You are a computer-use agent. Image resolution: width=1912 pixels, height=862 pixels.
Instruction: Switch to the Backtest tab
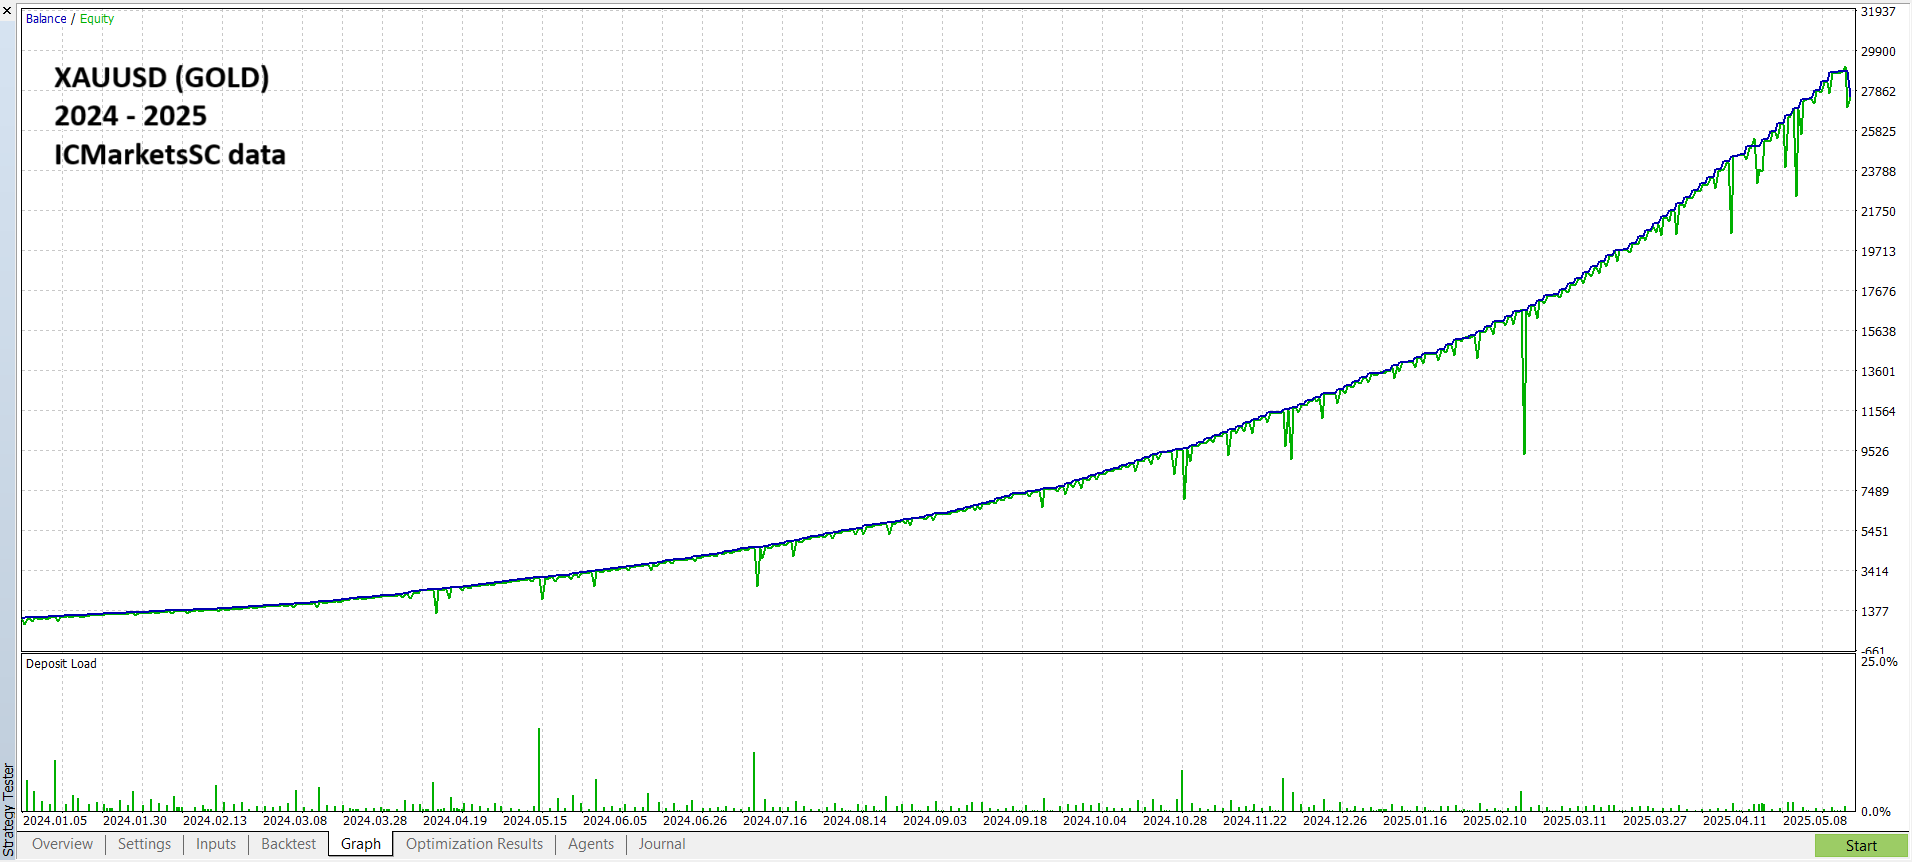click(x=288, y=844)
